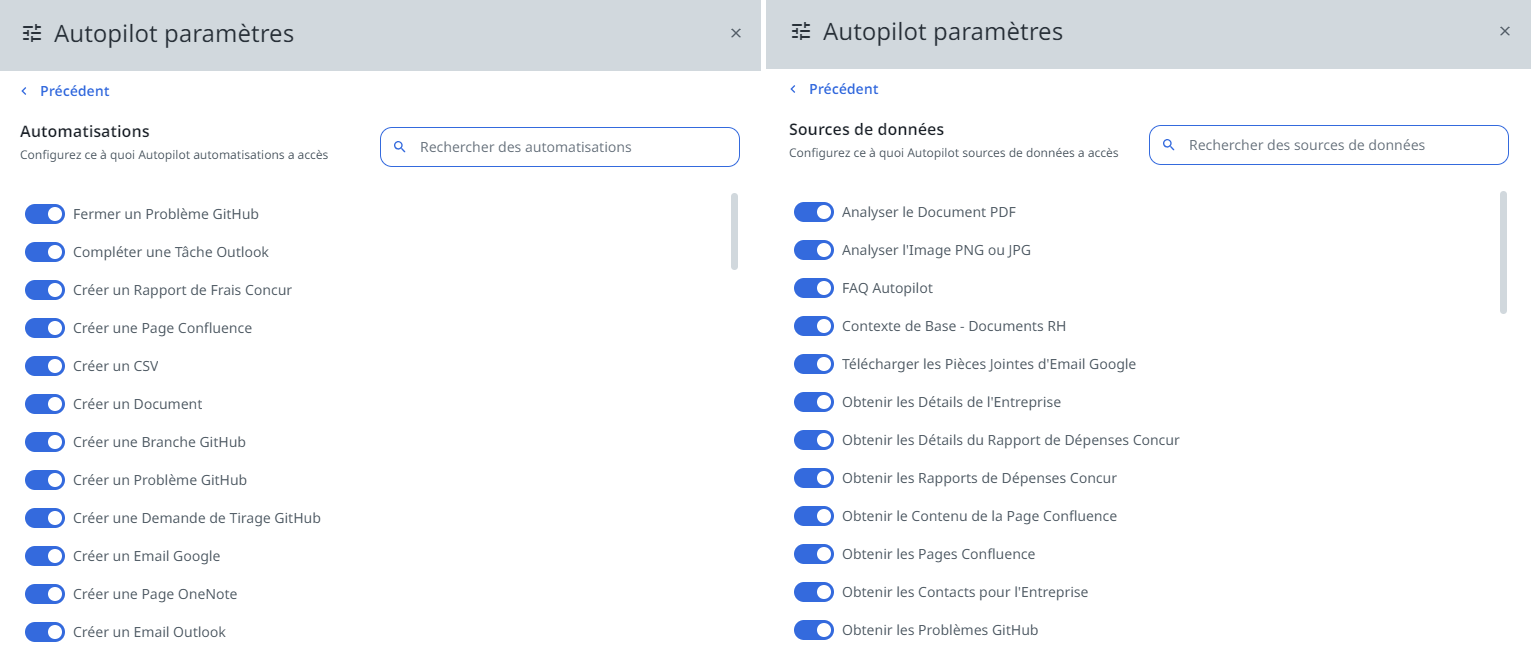Click the Rechercher des sources de données field
The height and width of the screenshot is (661, 1531).
[1328, 144]
